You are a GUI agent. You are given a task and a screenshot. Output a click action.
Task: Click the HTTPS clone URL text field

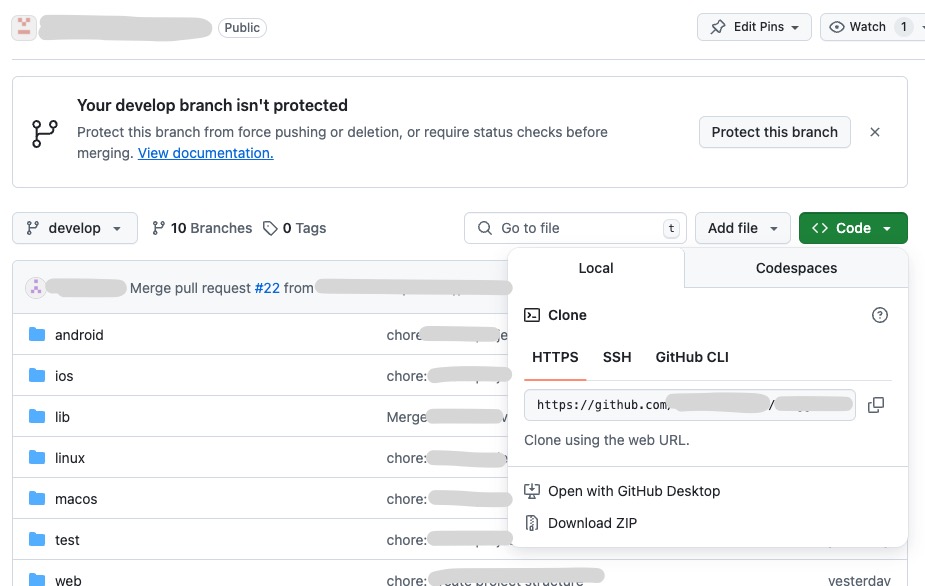point(690,405)
